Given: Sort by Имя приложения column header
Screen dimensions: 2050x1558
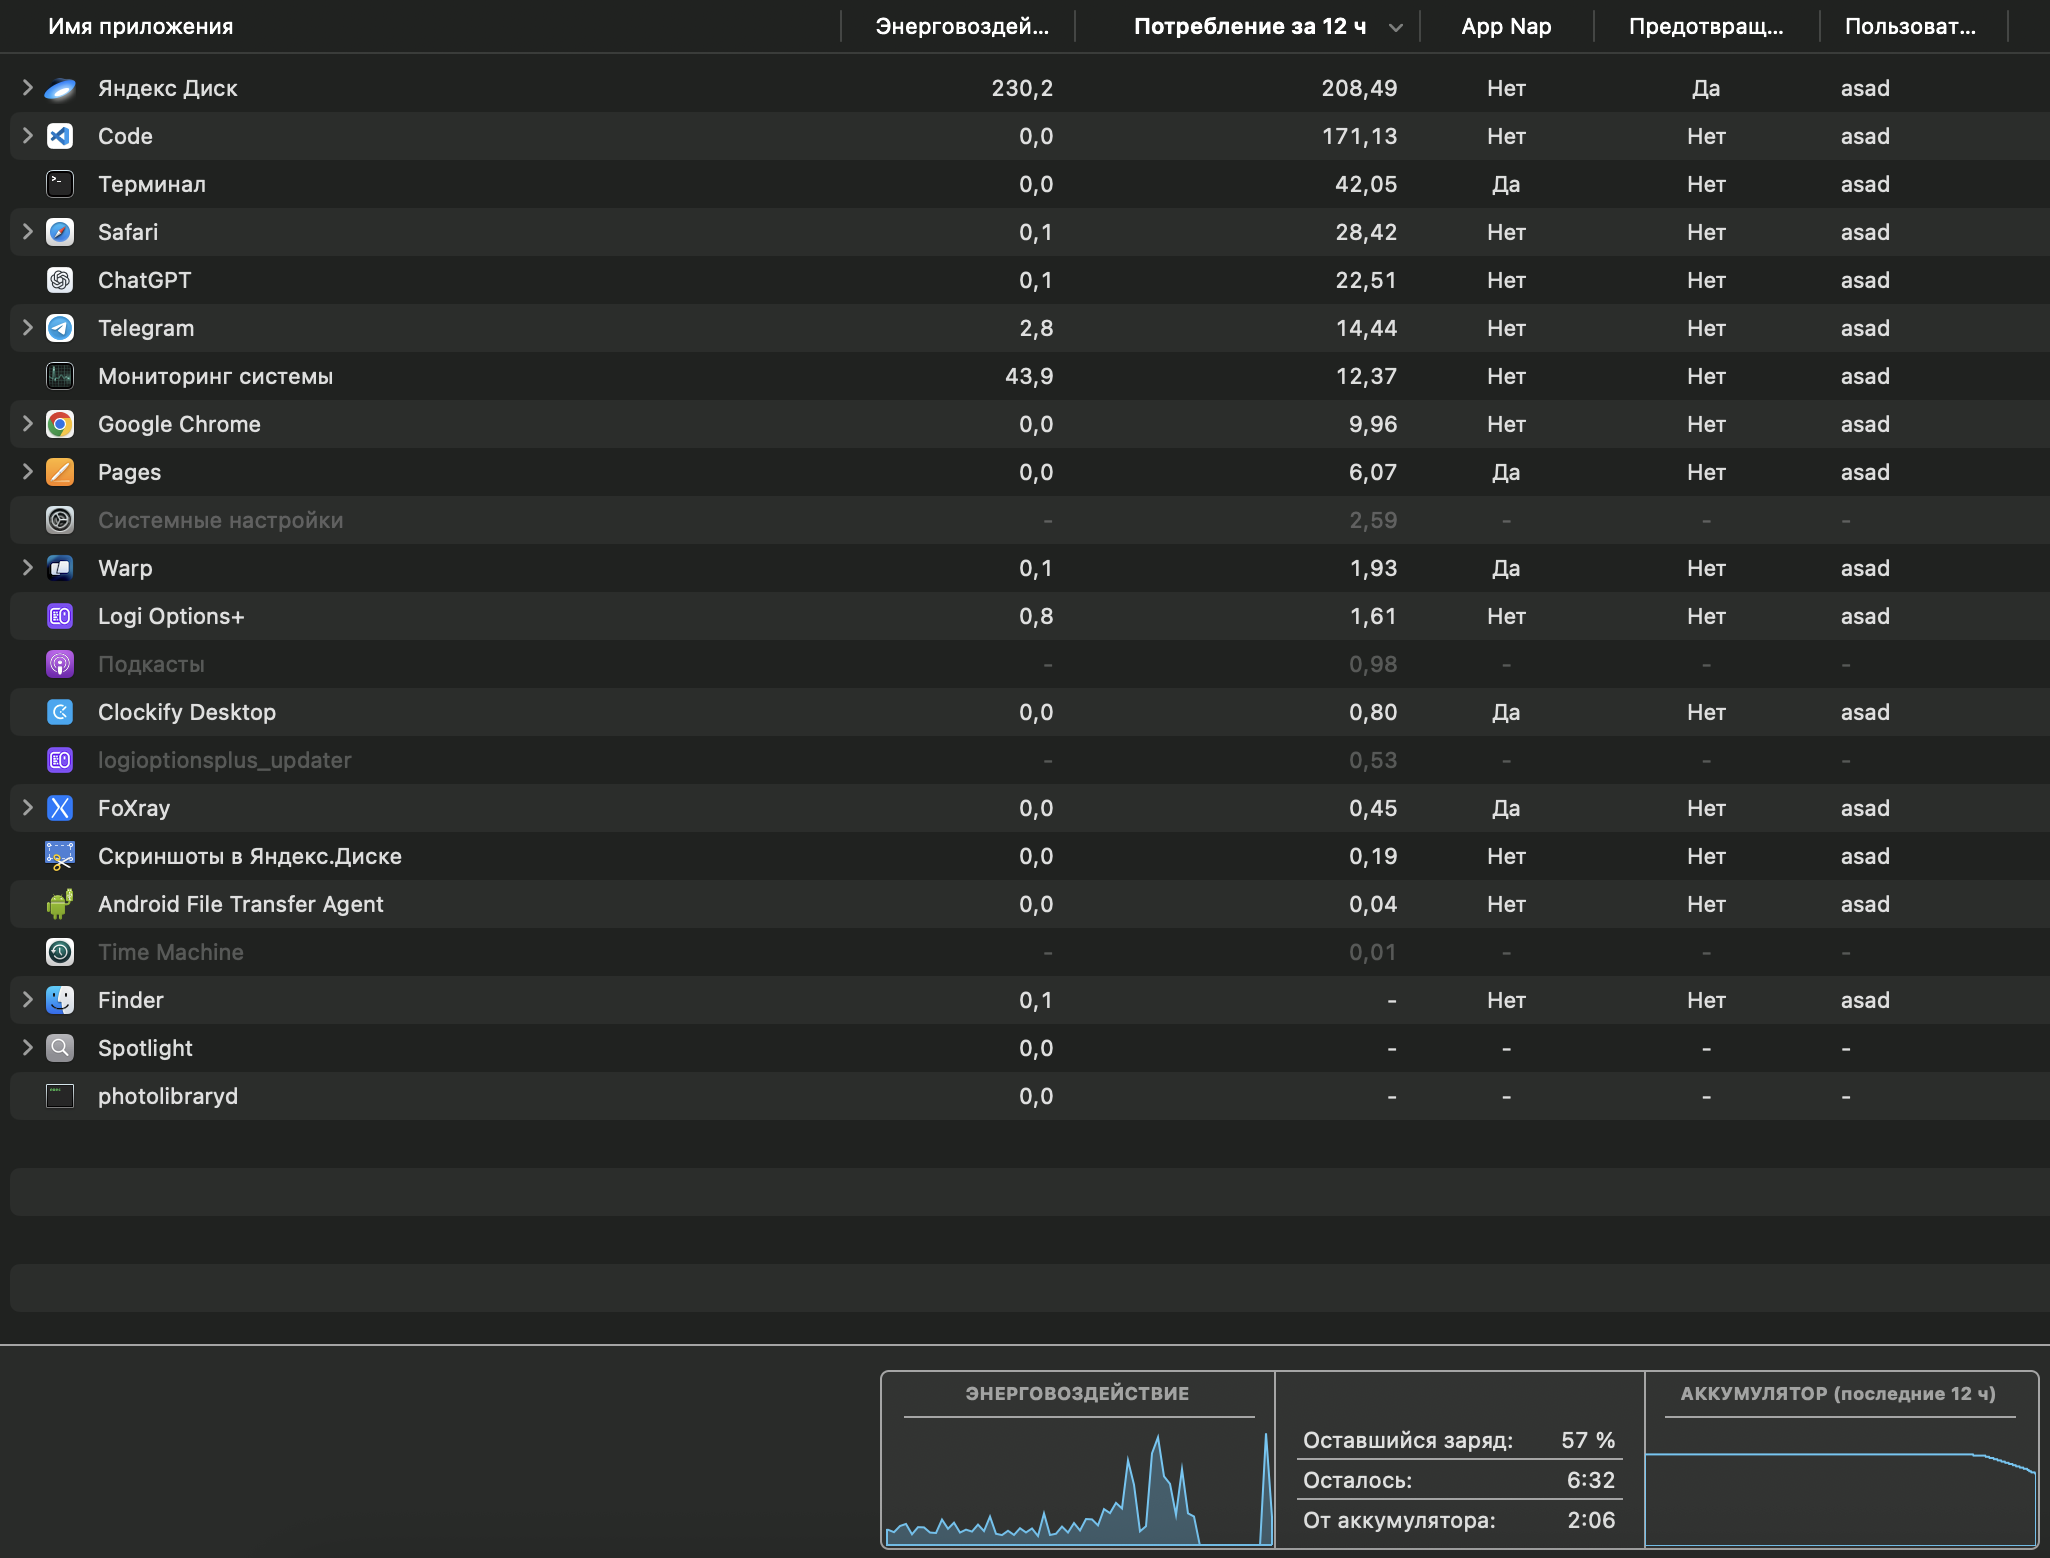Looking at the screenshot, I should coord(140,27).
